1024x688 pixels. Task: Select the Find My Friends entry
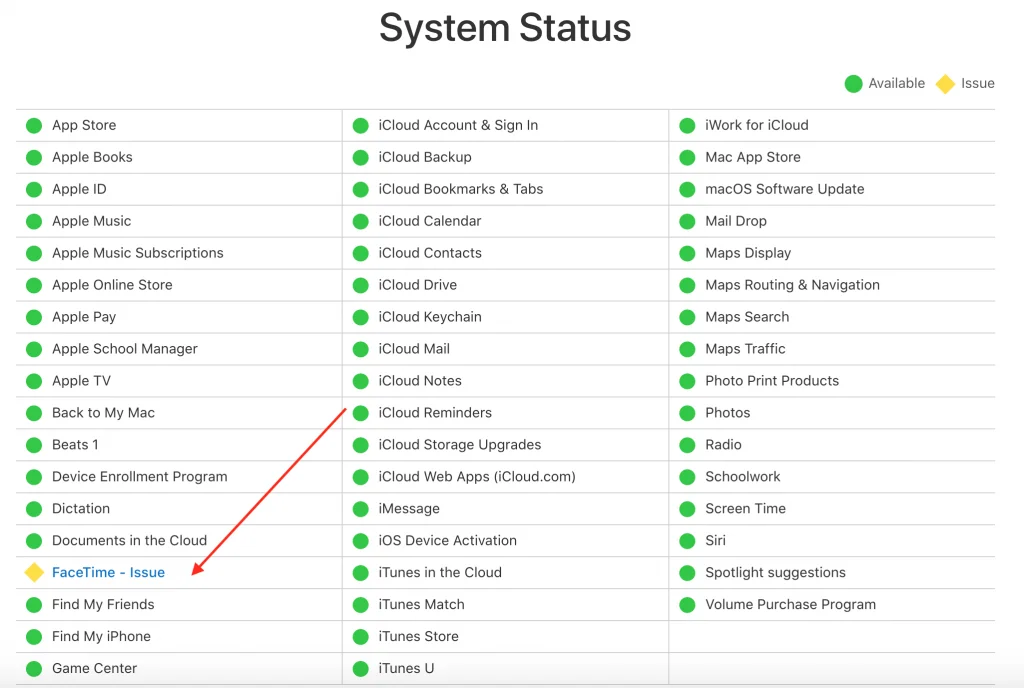point(103,604)
